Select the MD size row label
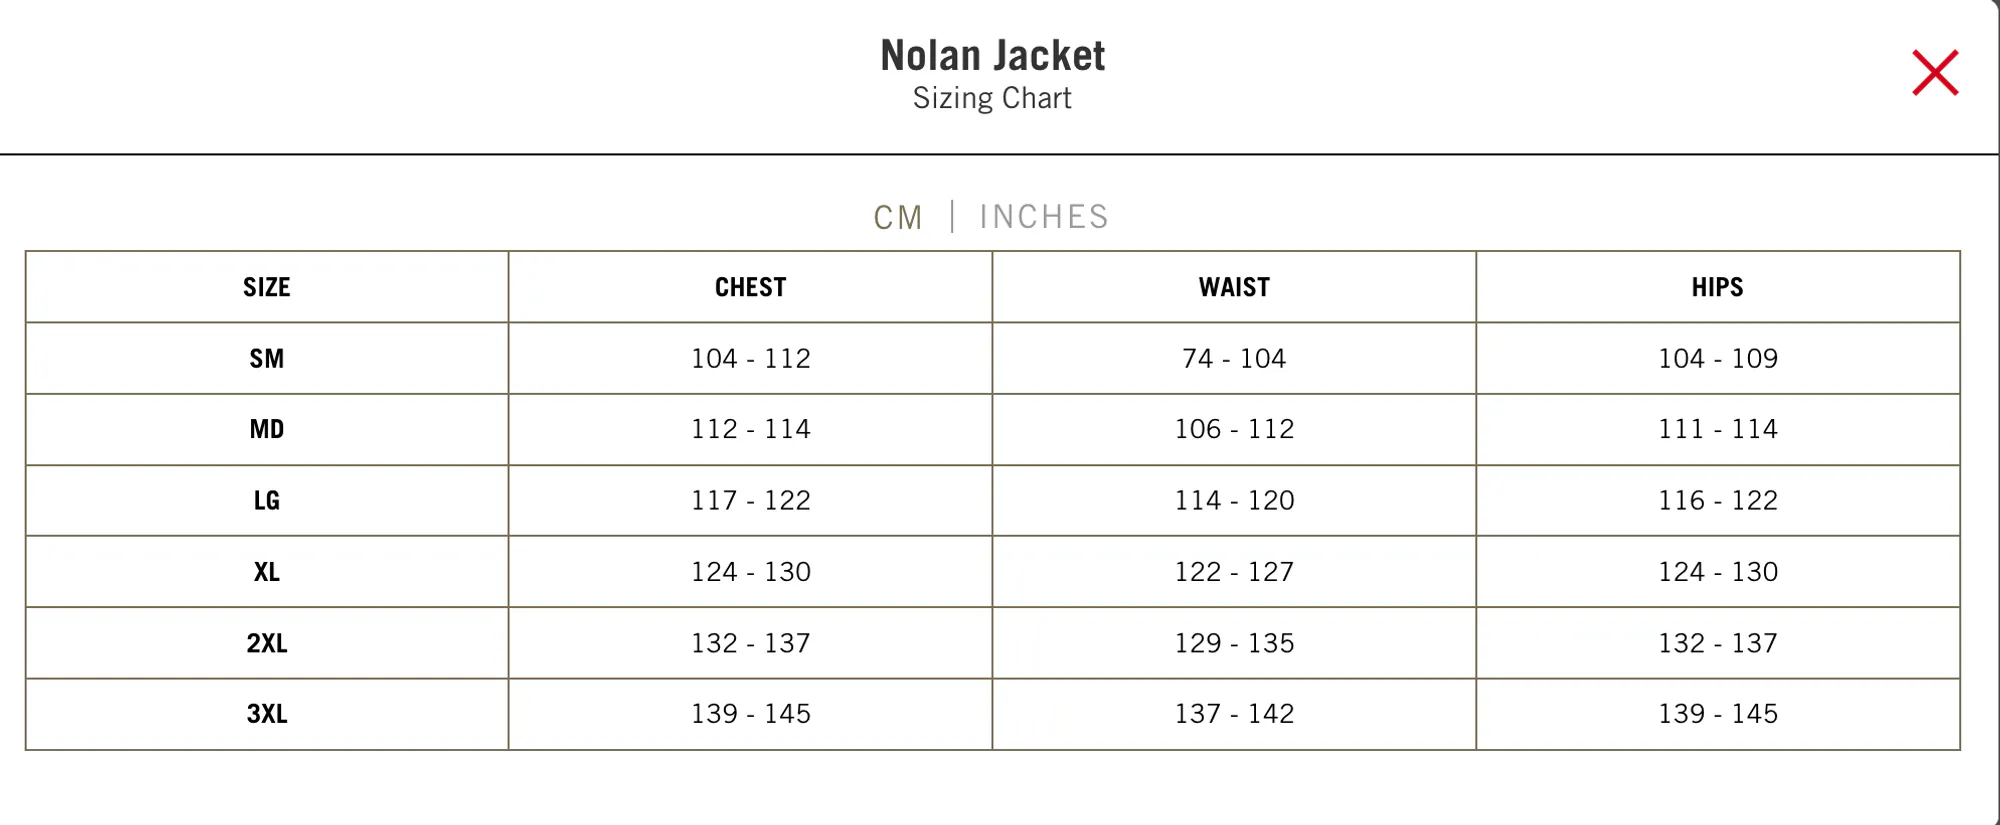 [267, 430]
